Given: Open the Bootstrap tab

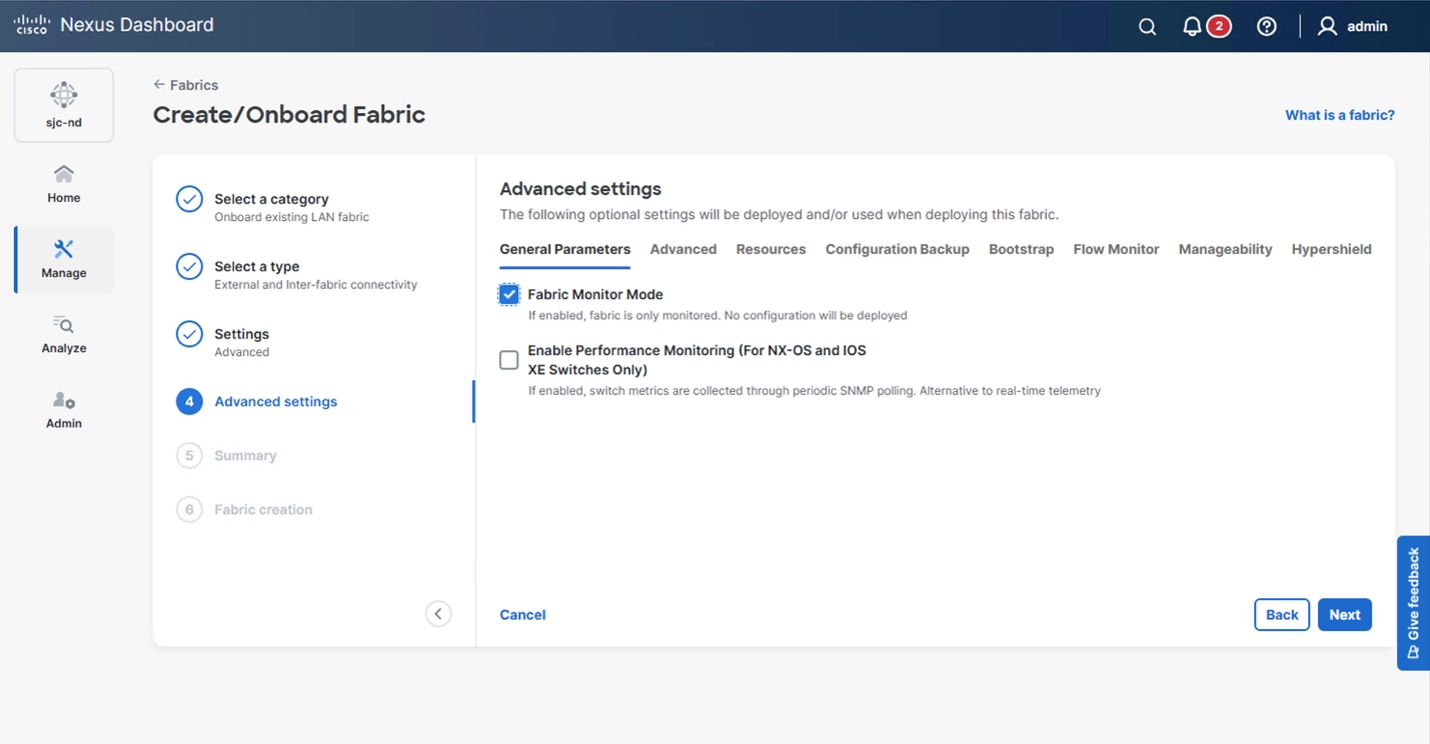Looking at the screenshot, I should tap(1021, 249).
